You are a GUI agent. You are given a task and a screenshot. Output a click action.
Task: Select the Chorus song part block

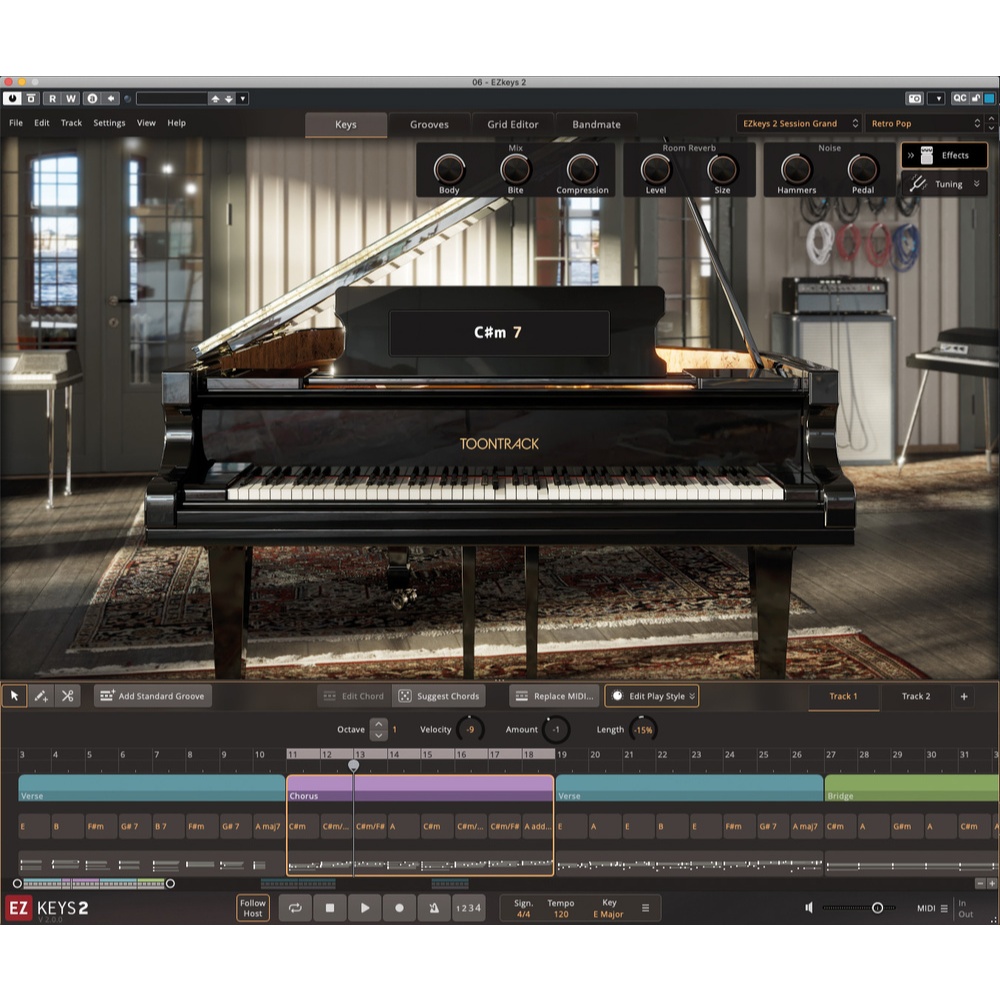coord(420,789)
